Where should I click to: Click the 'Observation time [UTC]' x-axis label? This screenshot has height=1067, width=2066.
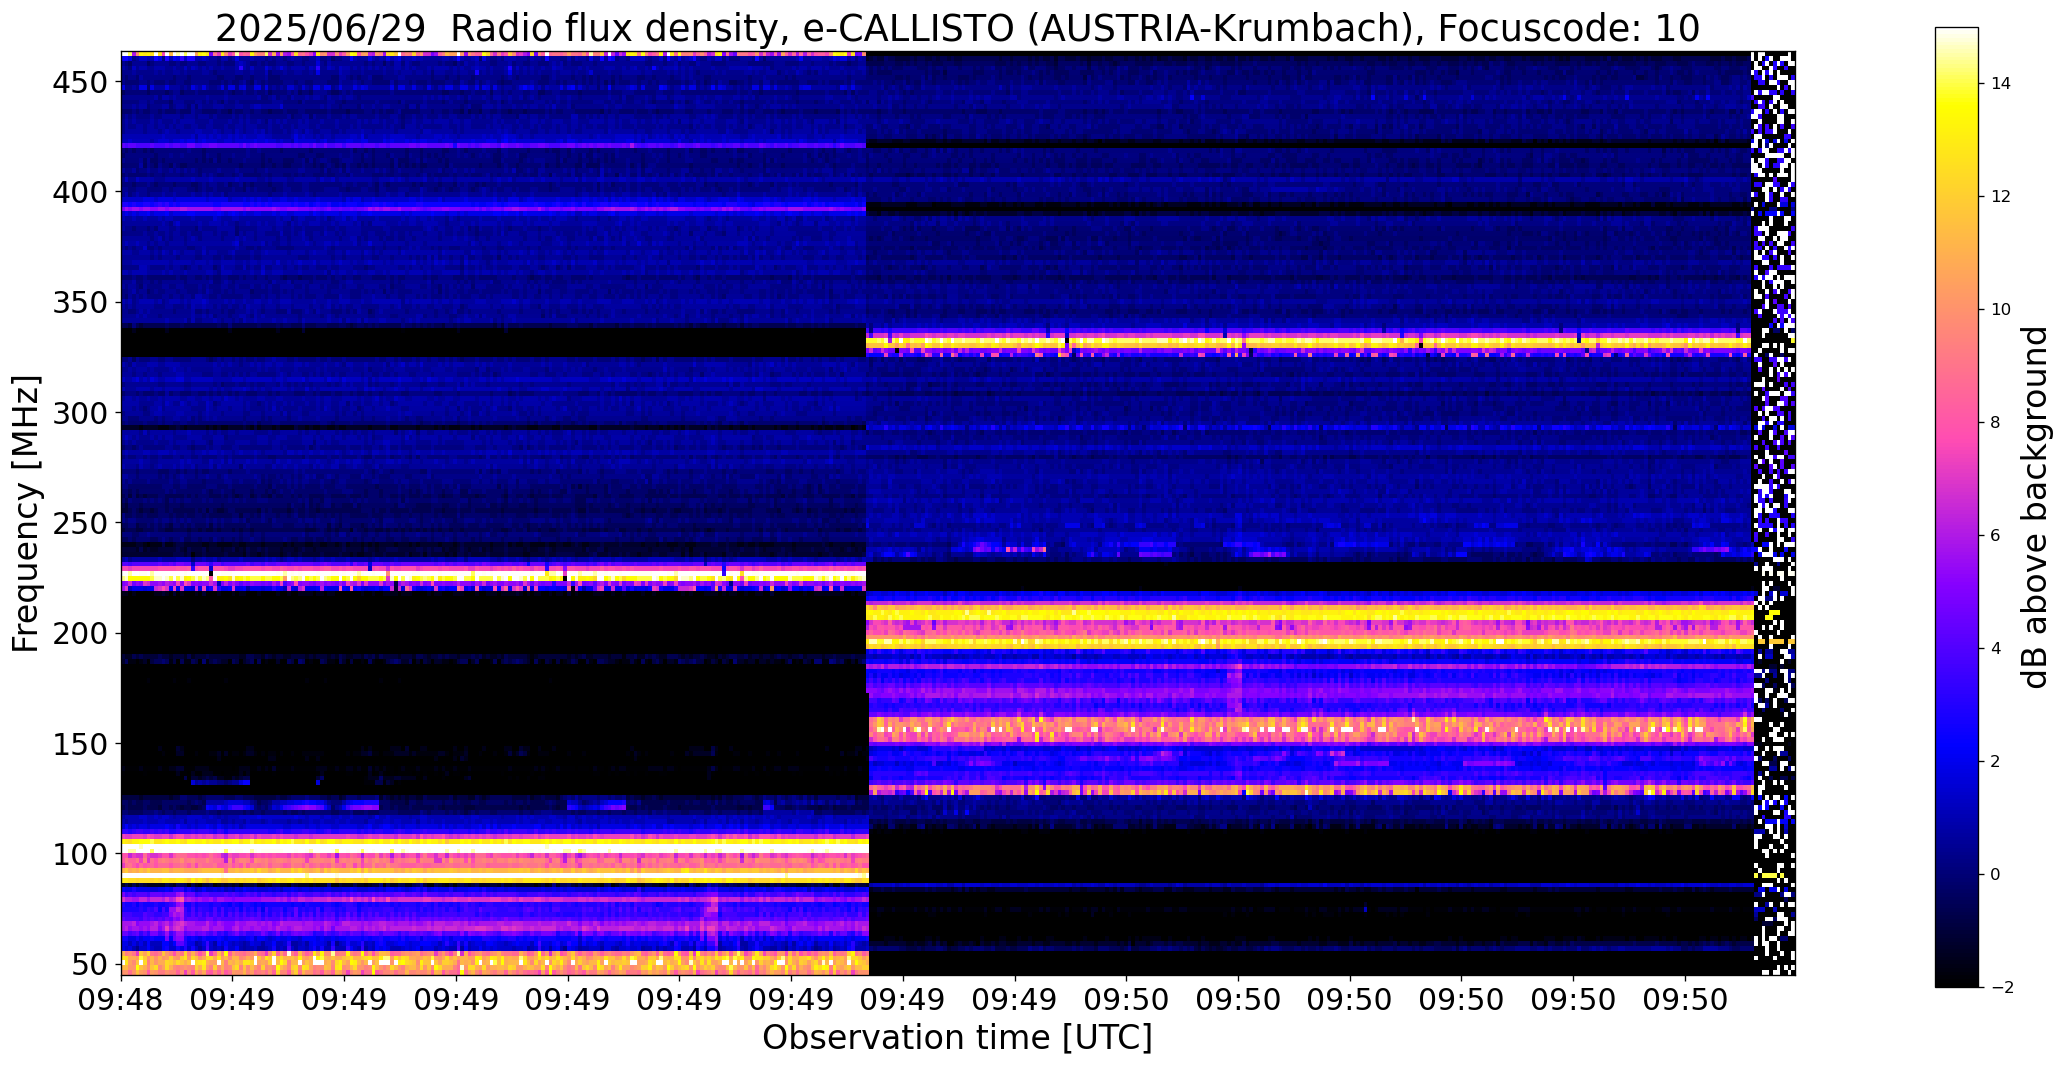coord(957,1037)
